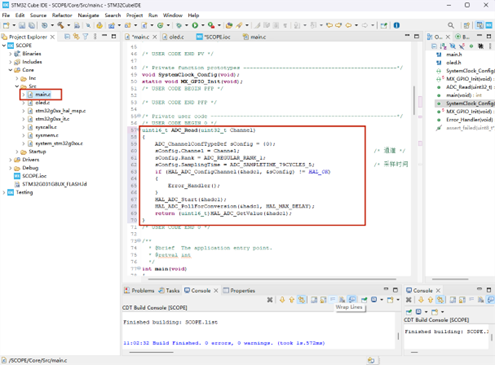Expand the Drivers folder
Viewport: 495px width, 365px height.
[x=10, y=160]
